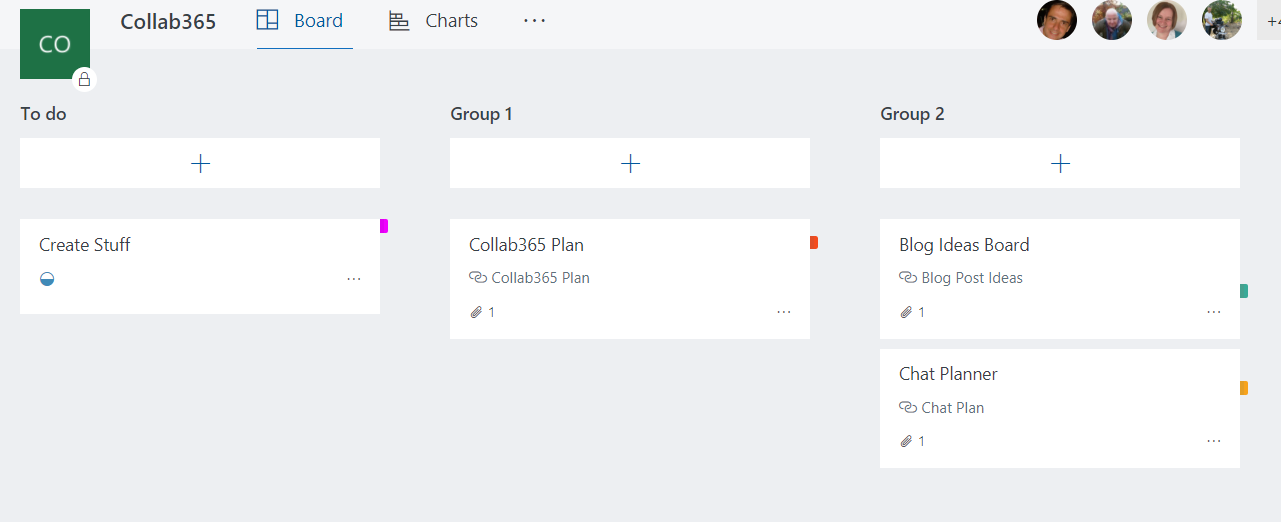Open the ellipsis menu on Create Stuff card
The image size is (1281, 522).
(x=354, y=279)
